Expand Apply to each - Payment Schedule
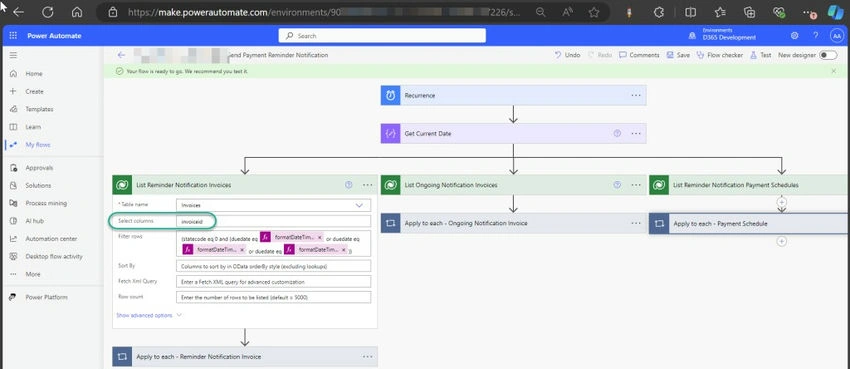The height and width of the screenshot is (369, 850). 748,223
